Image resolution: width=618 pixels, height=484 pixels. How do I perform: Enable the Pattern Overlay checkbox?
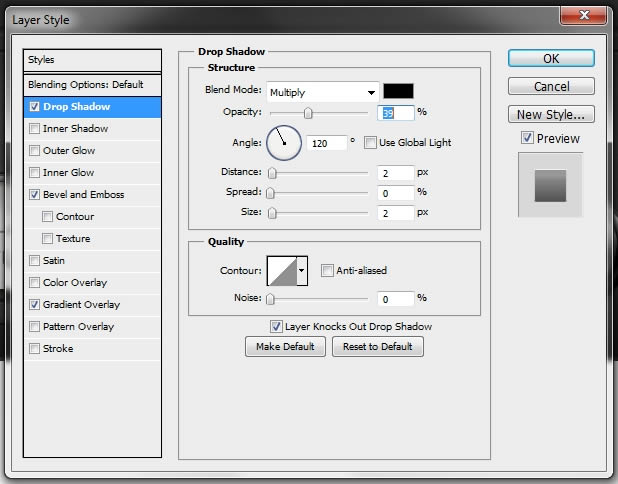coord(34,326)
